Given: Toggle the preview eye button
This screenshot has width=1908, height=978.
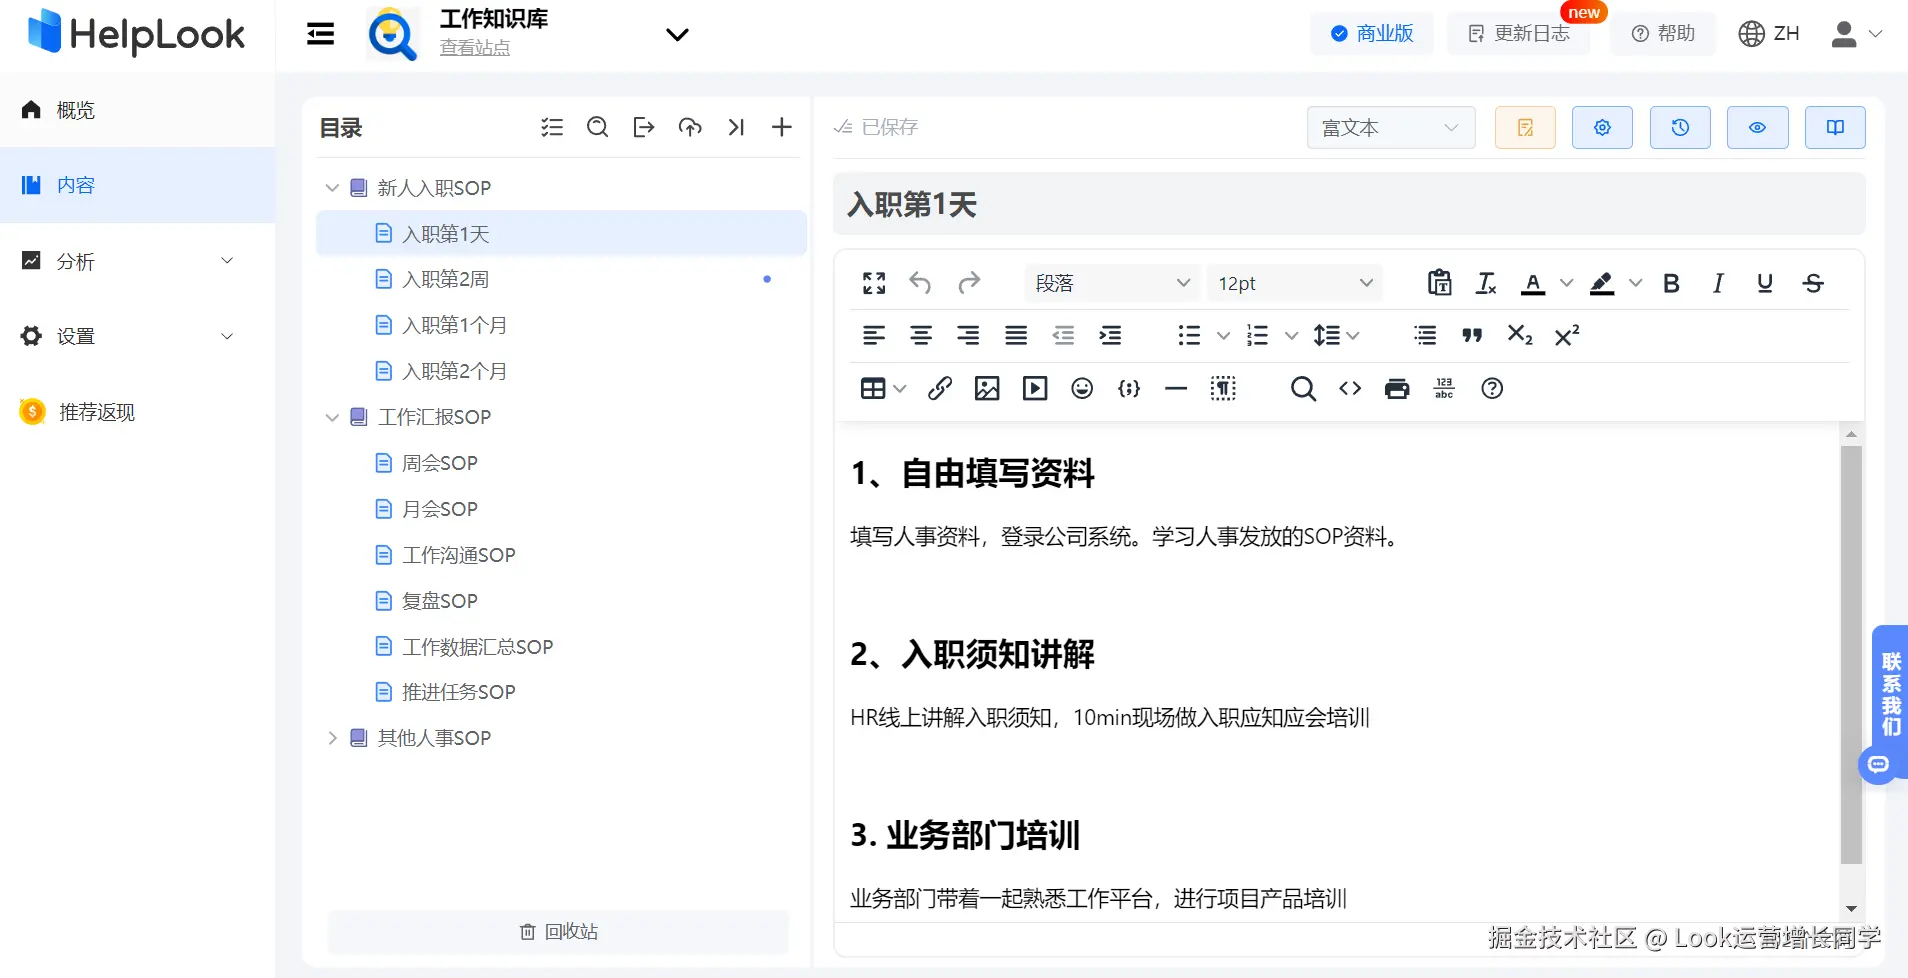Looking at the screenshot, I should pyautogui.click(x=1757, y=127).
